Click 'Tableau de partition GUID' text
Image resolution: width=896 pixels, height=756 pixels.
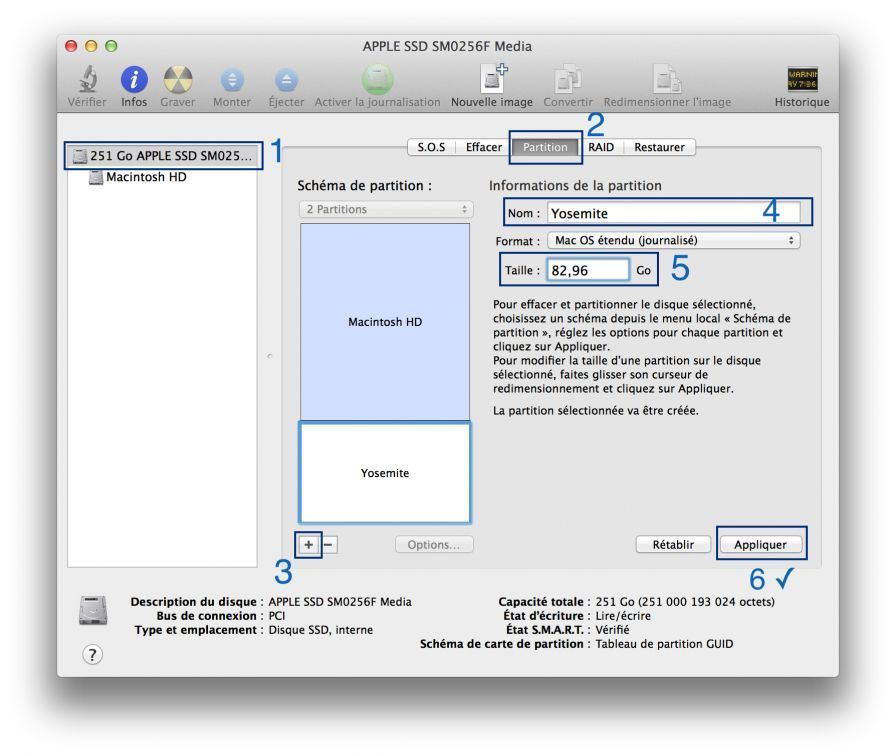pyautogui.click(x=664, y=644)
